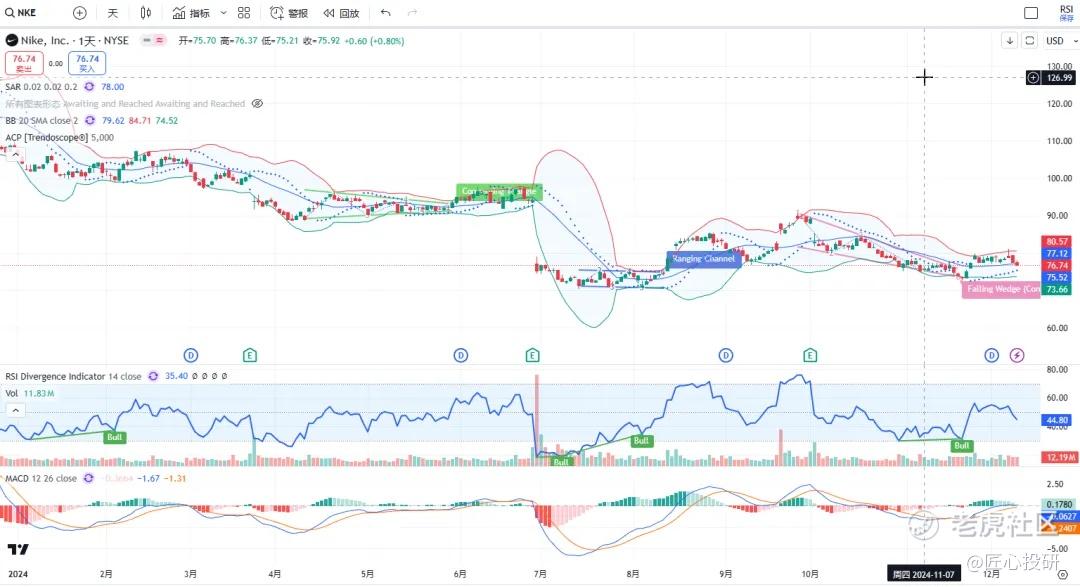Click the Bull label near August on RSI
The image size is (1080, 587).
pyautogui.click(x=641, y=440)
